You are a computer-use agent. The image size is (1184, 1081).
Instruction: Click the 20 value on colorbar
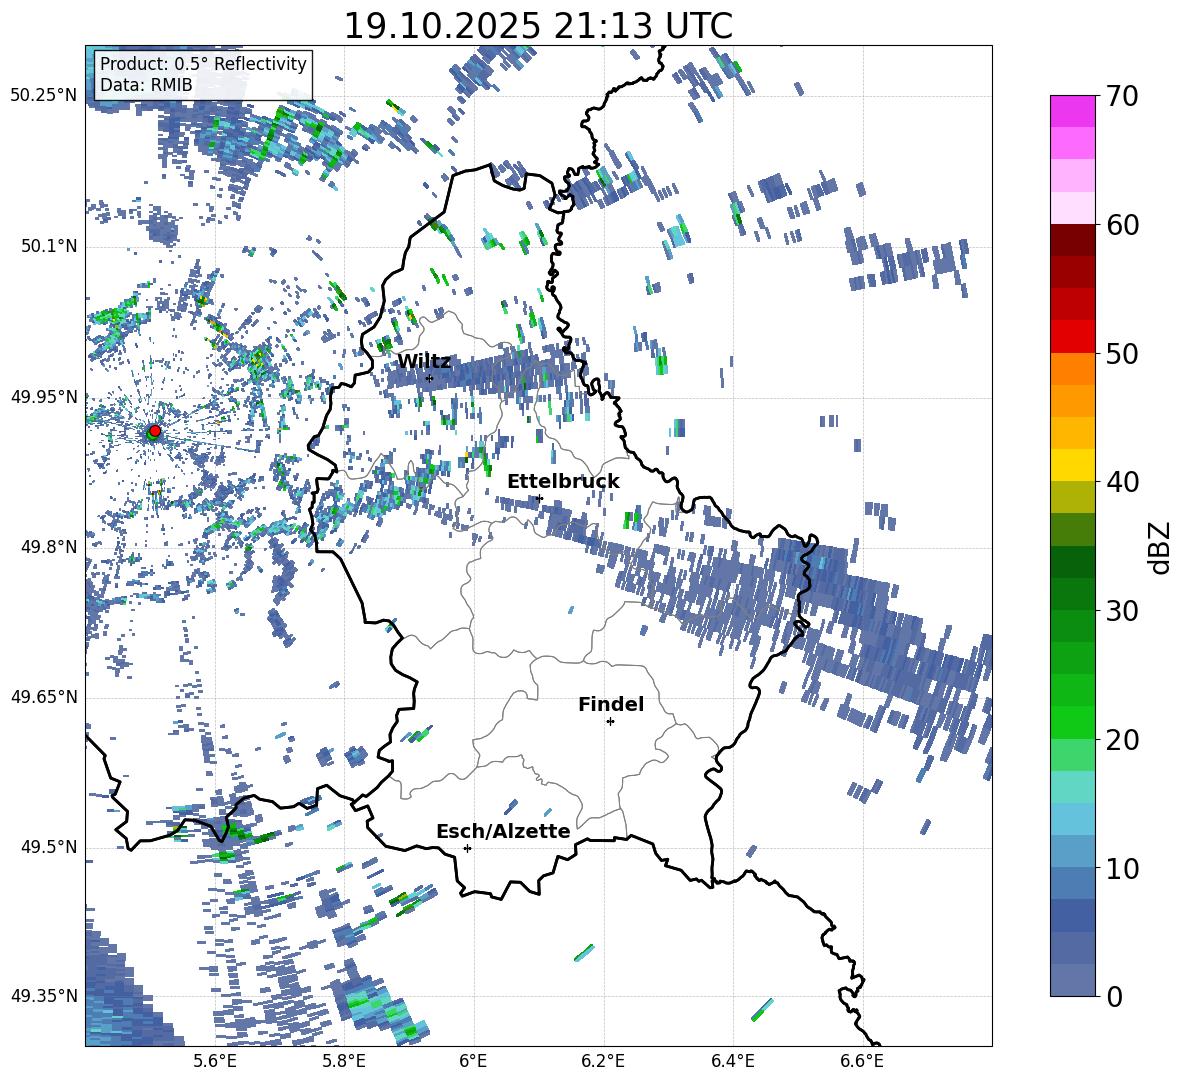(x=1122, y=740)
